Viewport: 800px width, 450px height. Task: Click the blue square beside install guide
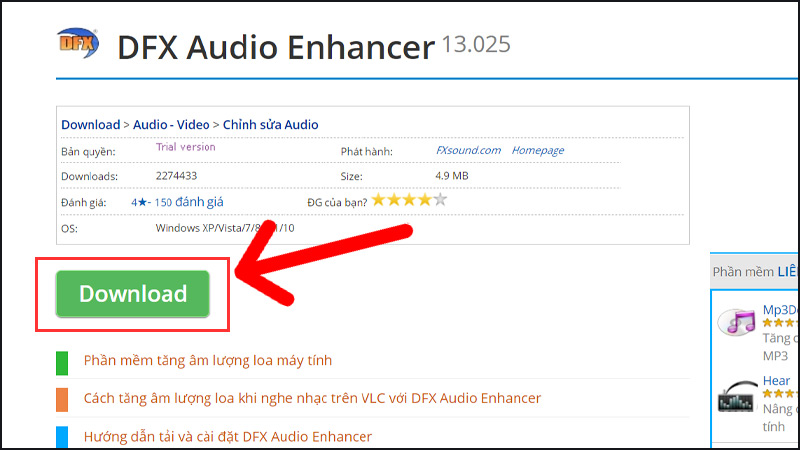coord(62,437)
